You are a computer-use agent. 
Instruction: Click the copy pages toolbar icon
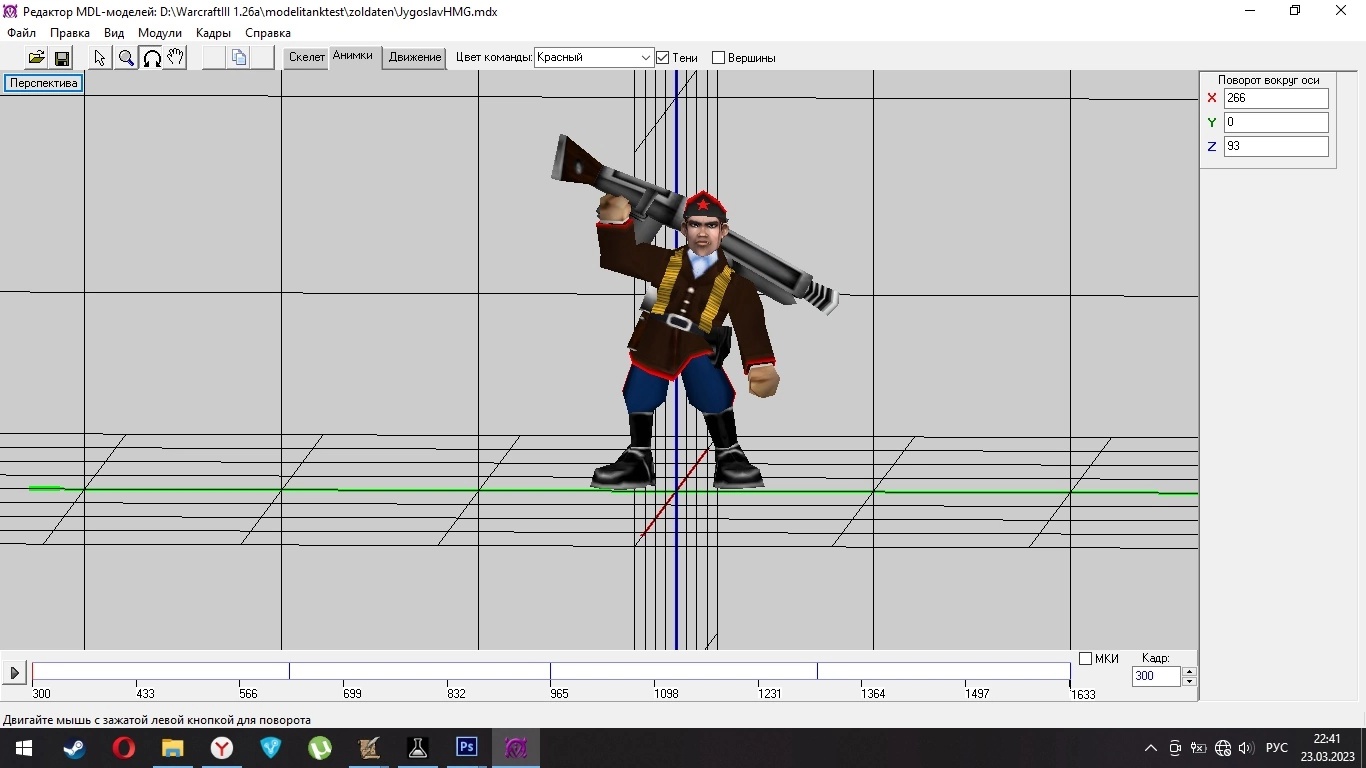239,58
